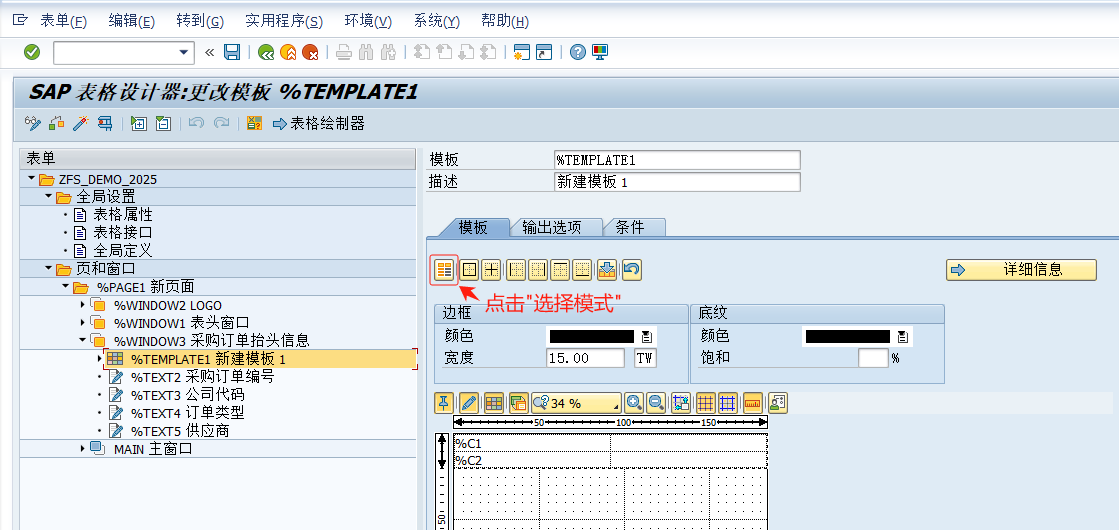The image size is (1119, 530).
Task: Click the 模板 name field %TEMPLATE1
Action: pos(677,160)
